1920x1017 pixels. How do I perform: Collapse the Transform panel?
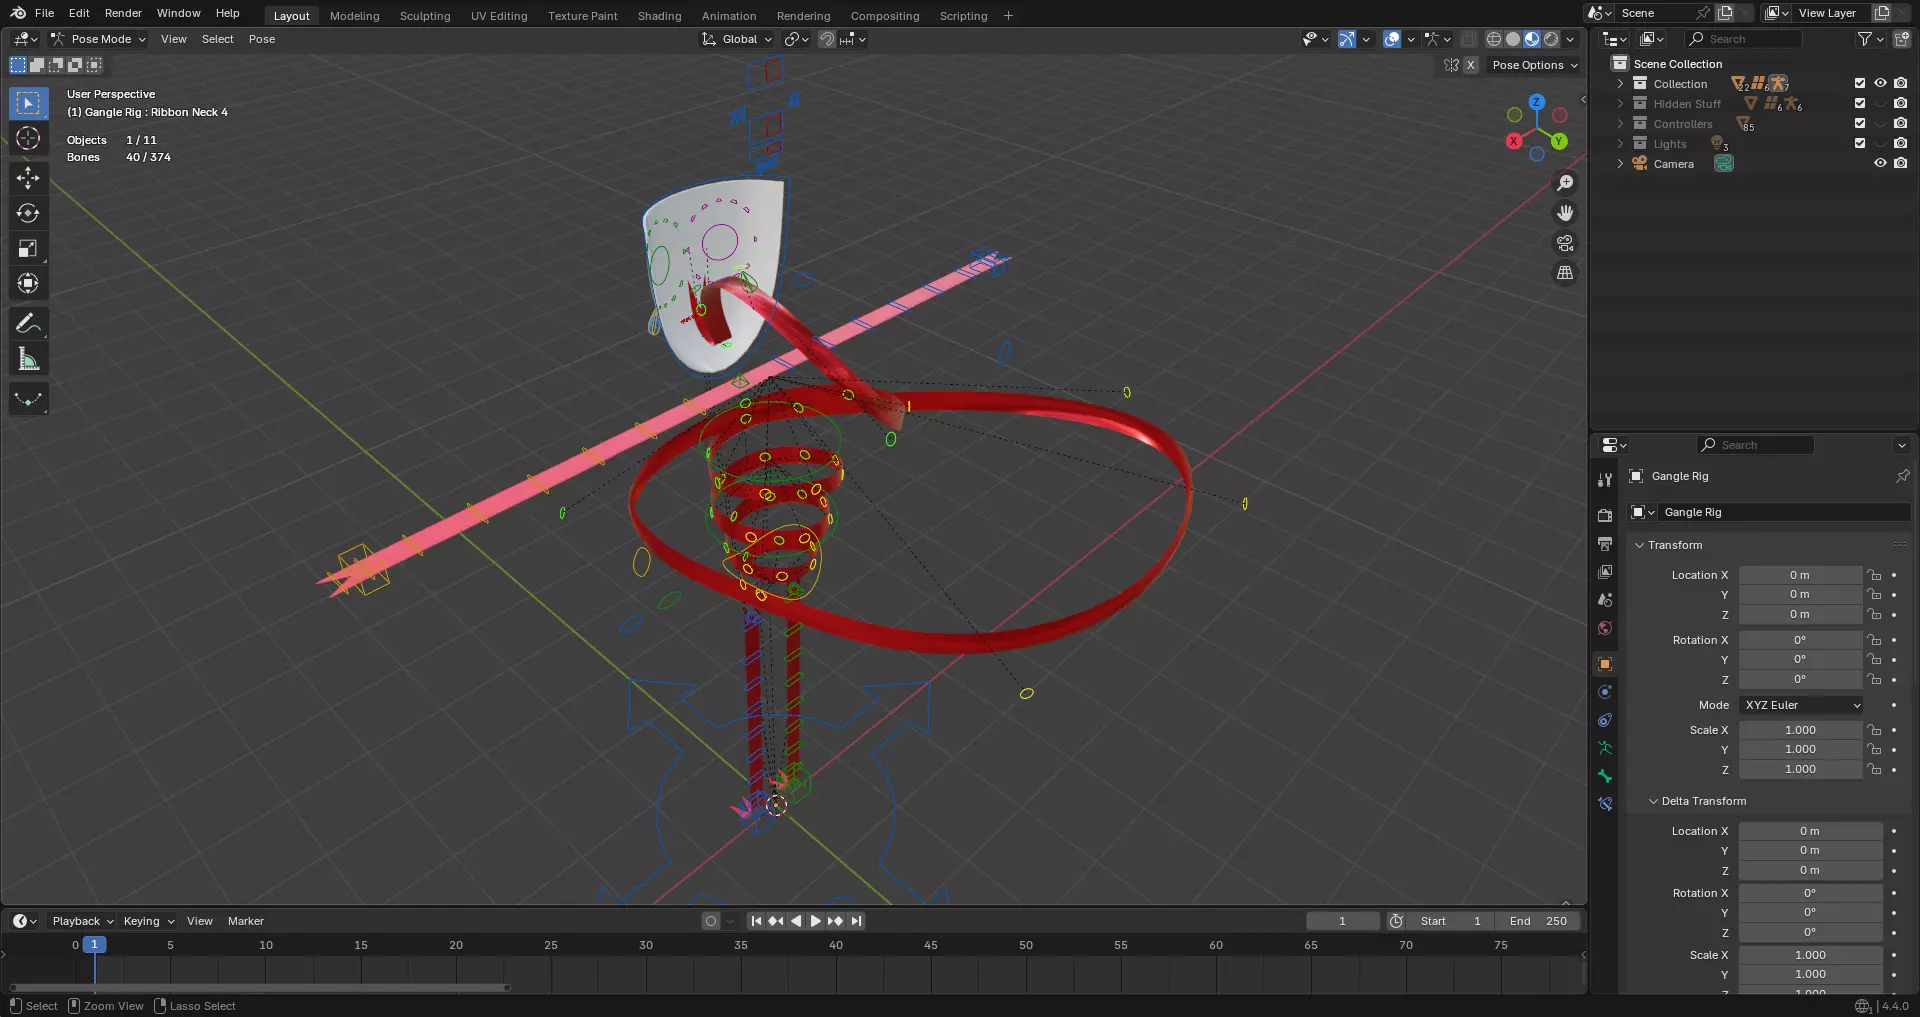coord(1640,545)
